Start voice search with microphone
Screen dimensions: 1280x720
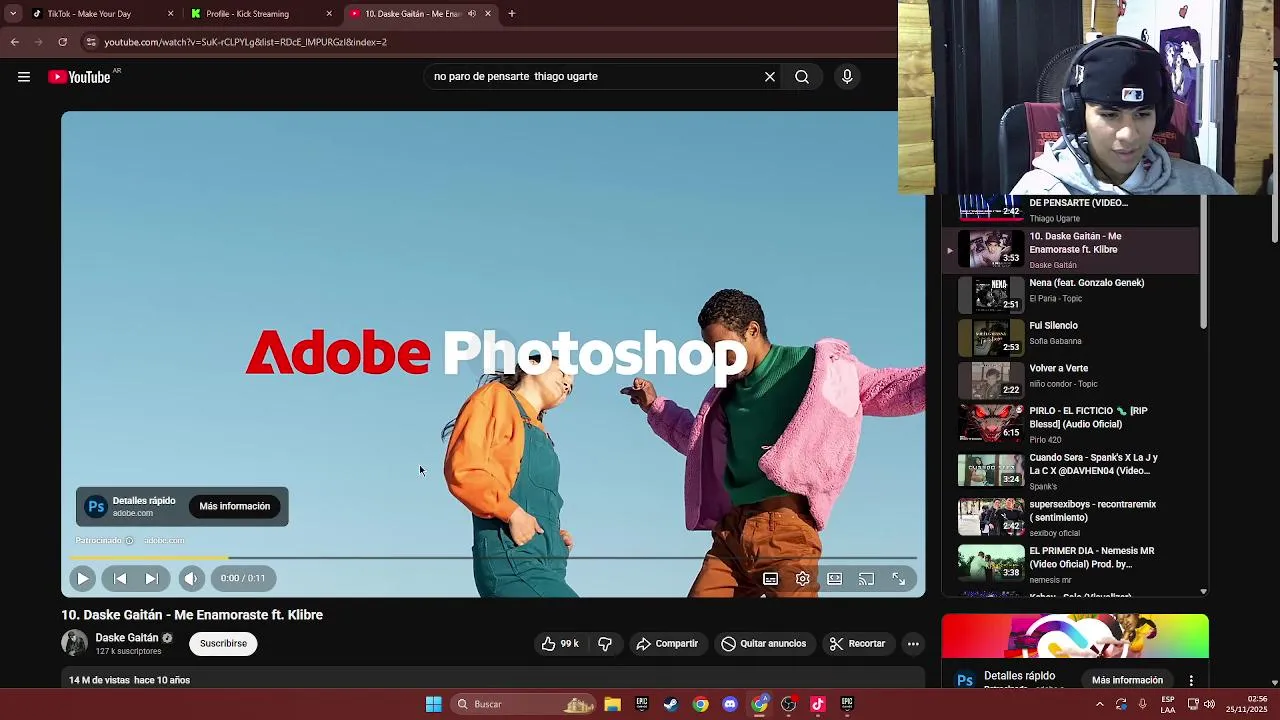[847, 76]
